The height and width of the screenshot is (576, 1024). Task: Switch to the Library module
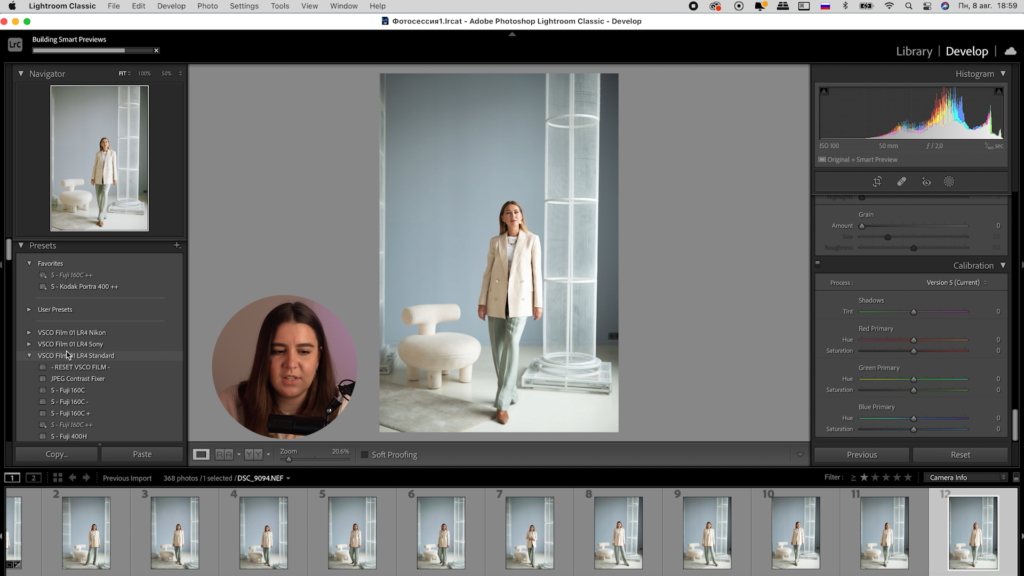[x=913, y=51]
